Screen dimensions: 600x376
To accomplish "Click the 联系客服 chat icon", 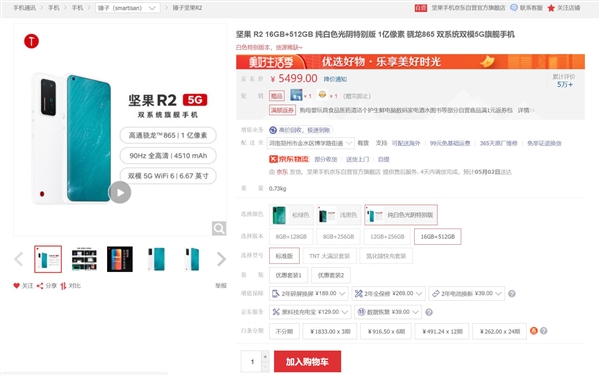I will [x=514, y=8].
